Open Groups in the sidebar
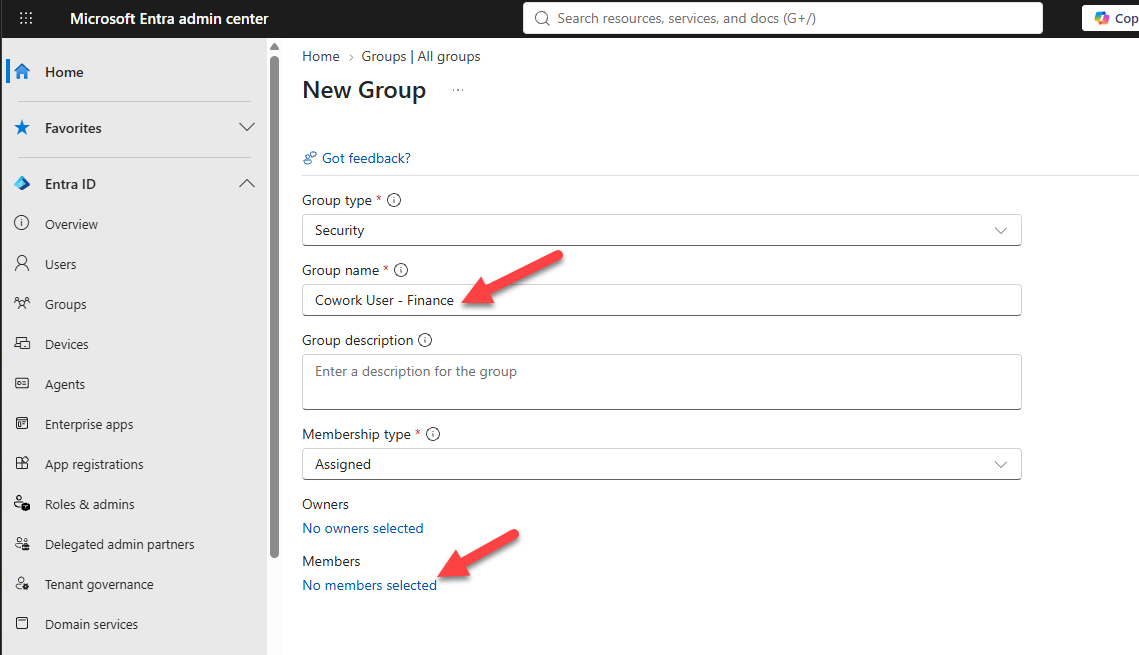 65,304
